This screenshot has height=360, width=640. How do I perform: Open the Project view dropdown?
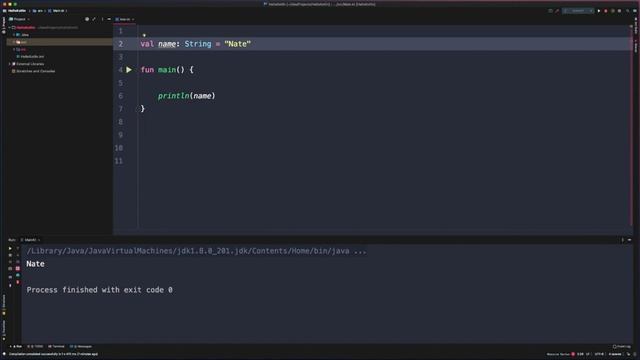[x=19, y=19]
